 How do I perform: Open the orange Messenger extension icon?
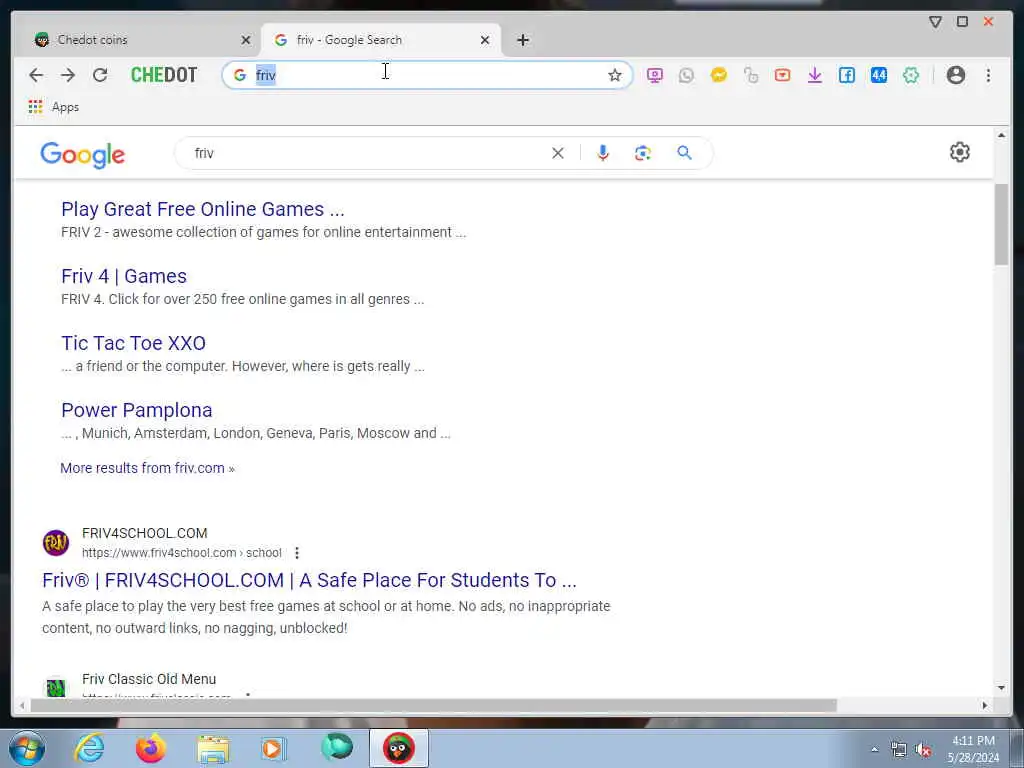(718, 75)
